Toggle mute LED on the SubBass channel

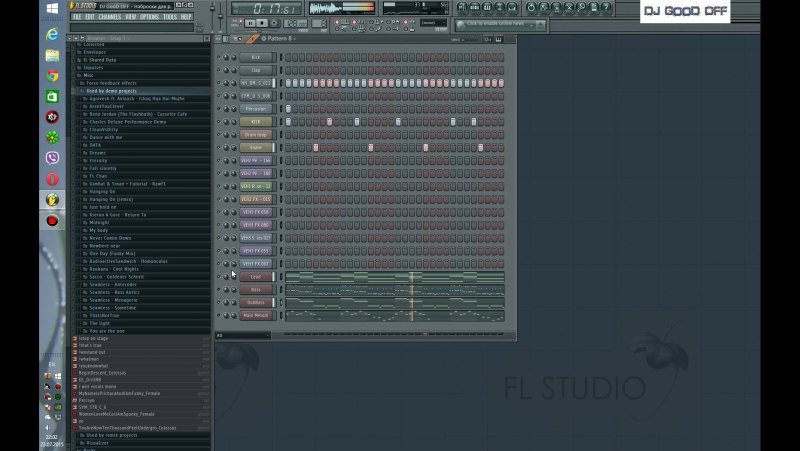(219, 303)
